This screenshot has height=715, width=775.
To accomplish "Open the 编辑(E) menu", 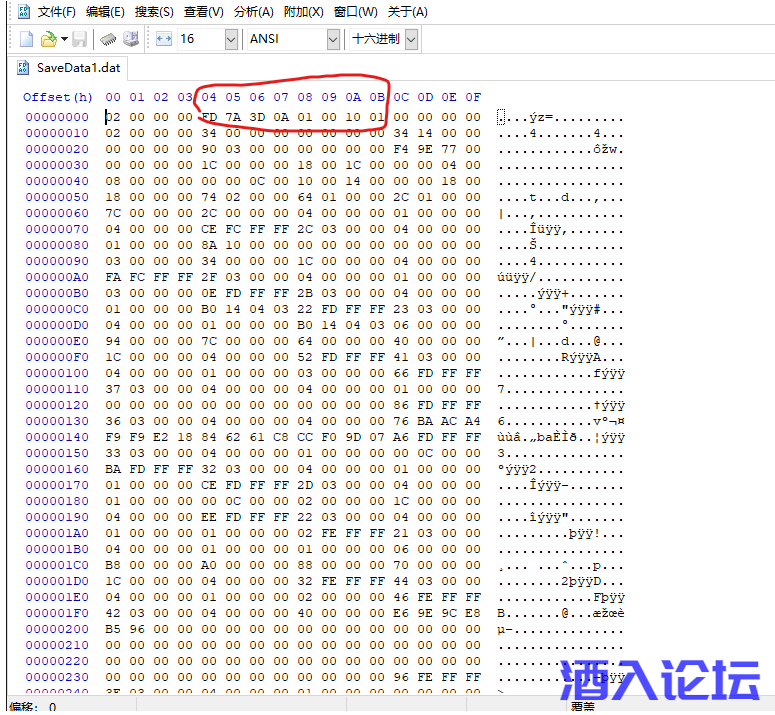I will (105, 11).
